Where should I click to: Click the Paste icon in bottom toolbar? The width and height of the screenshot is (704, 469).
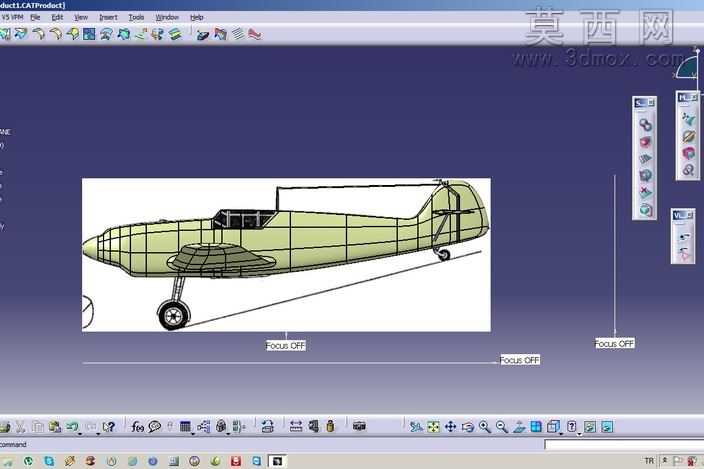[x=55, y=426]
